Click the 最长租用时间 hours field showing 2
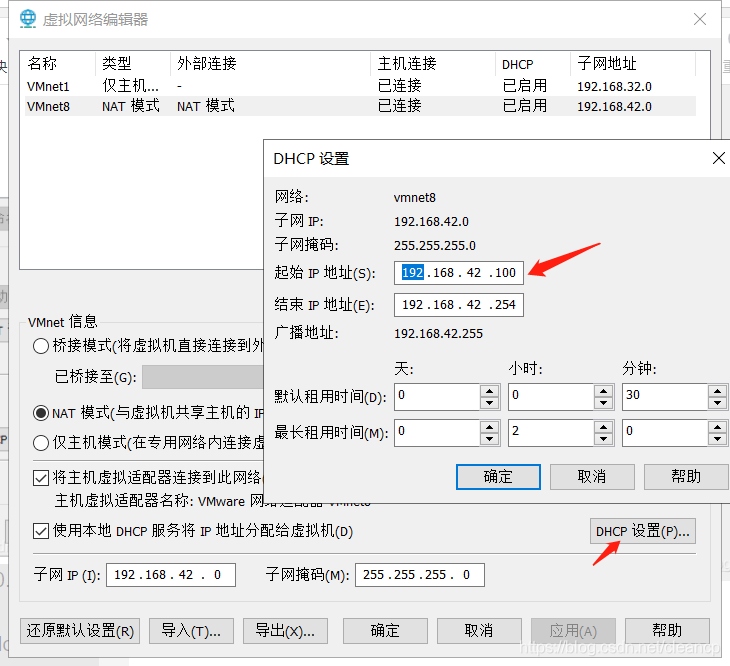The image size is (730, 666). pyautogui.click(x=551, y=433)
